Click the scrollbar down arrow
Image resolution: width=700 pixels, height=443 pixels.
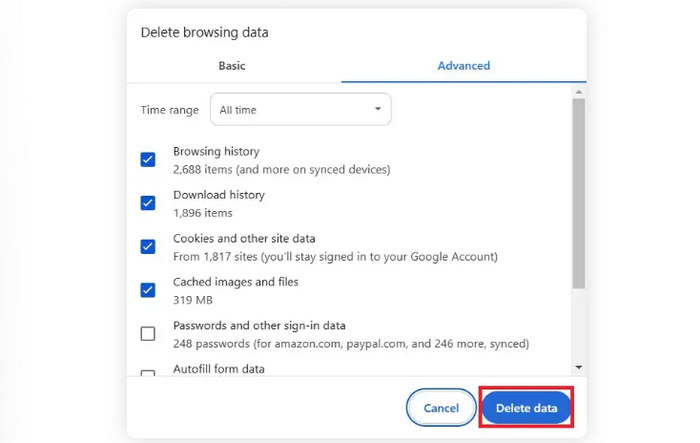(579, 368)
